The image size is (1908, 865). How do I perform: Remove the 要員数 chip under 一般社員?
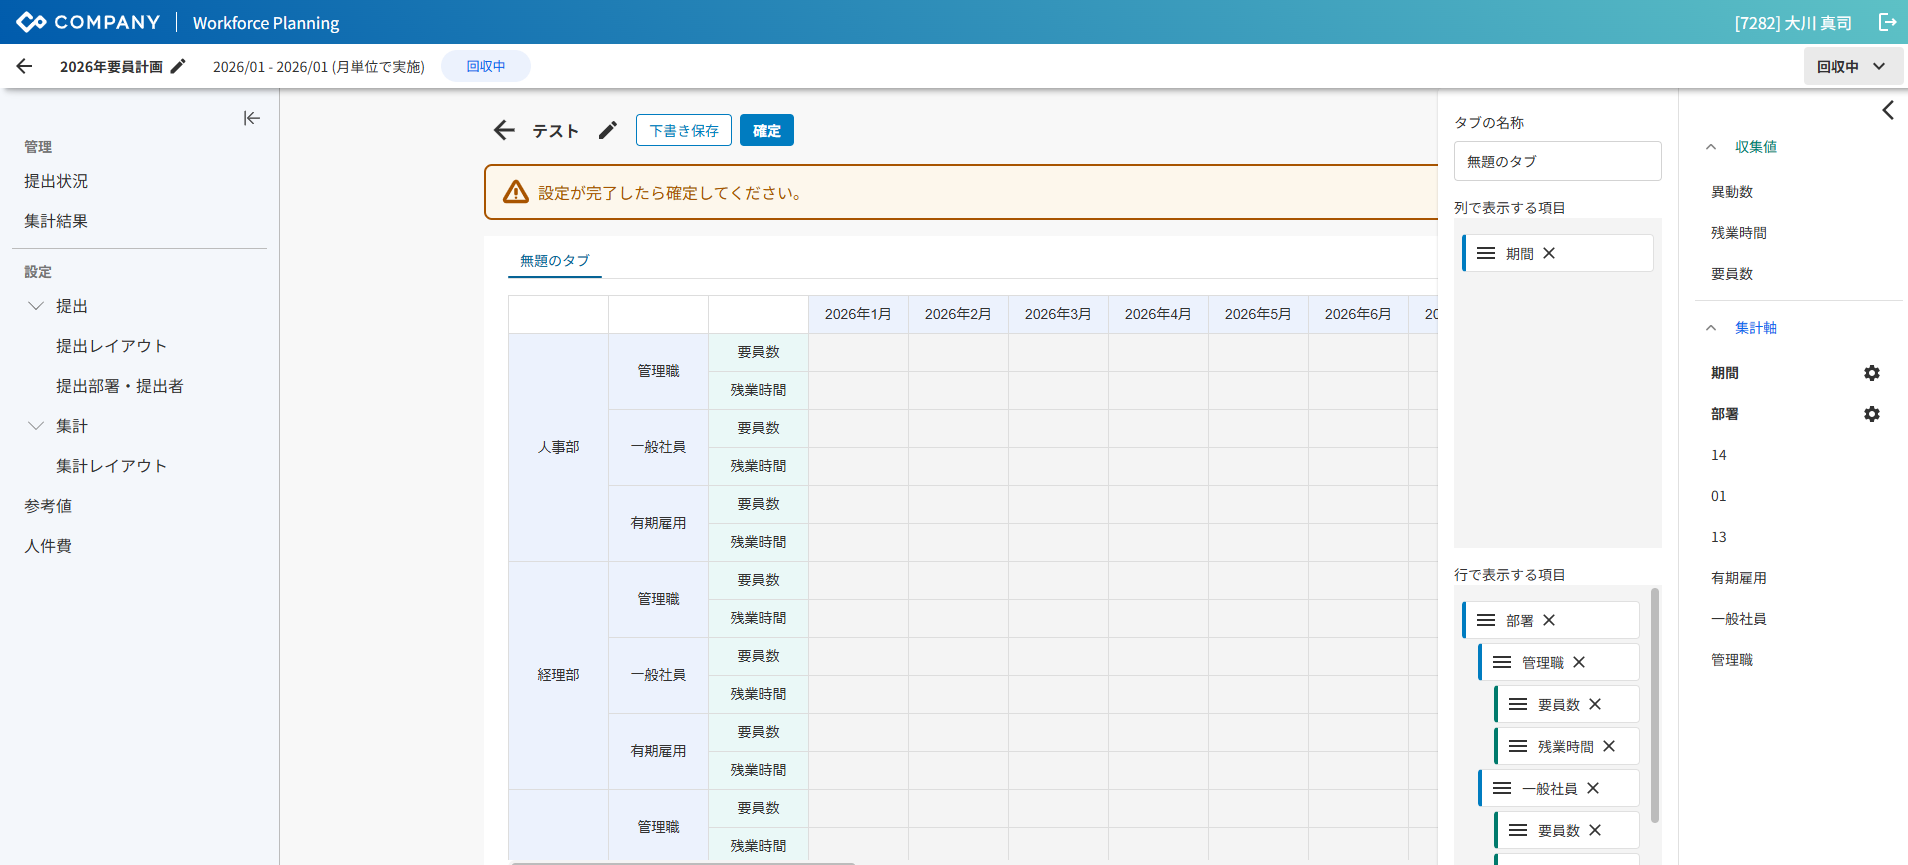(1595, 830)
